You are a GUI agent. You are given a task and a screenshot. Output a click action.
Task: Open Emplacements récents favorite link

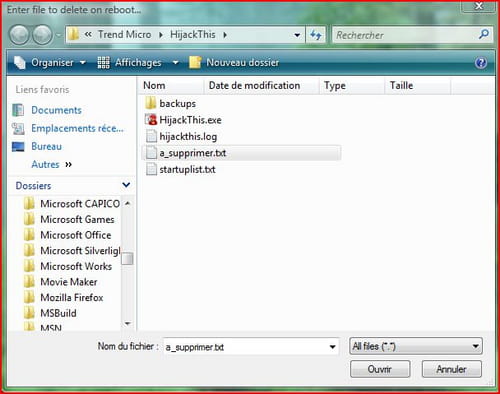click(77, 128)
